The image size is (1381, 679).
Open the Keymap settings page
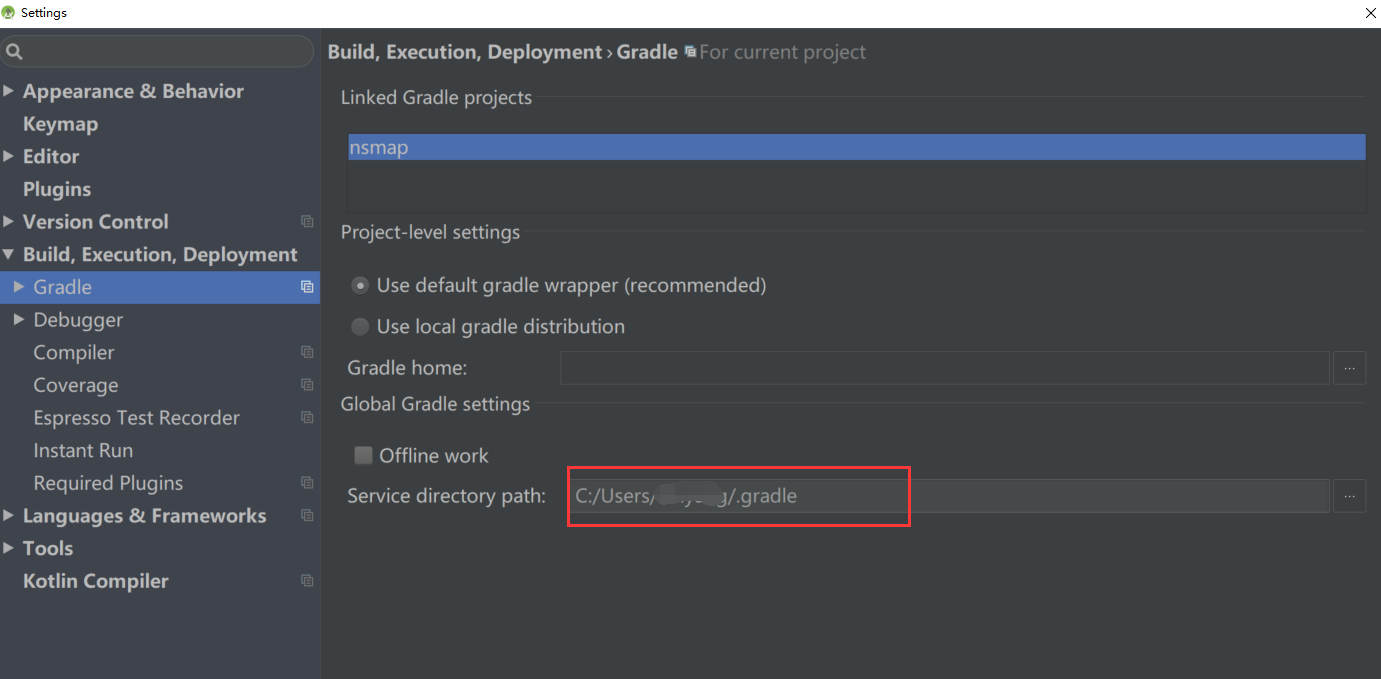60,124
